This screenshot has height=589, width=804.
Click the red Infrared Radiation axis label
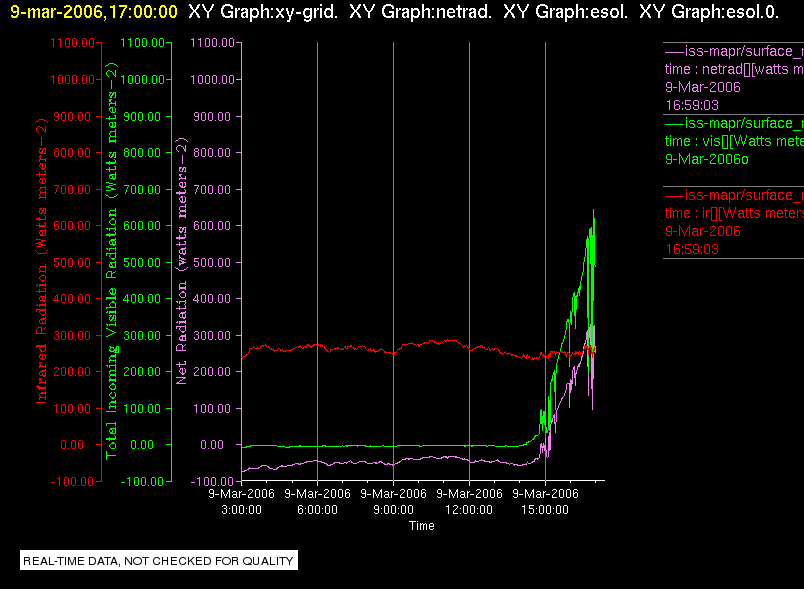(x=41, y=261)
